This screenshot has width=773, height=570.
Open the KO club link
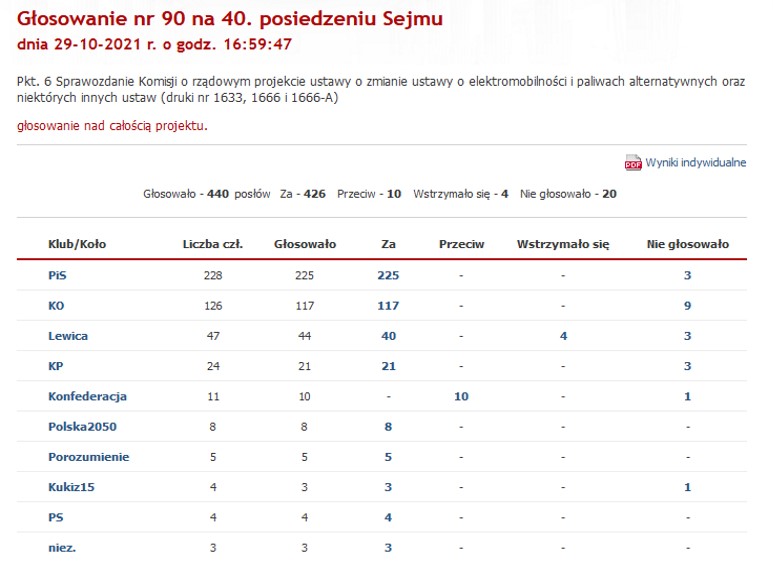point(56,306)
